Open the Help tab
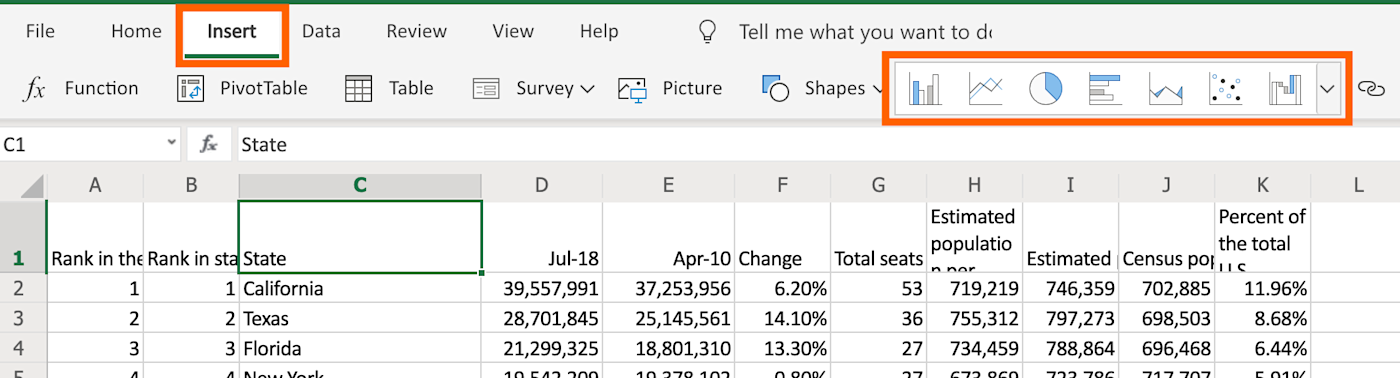 coord(599,31)
